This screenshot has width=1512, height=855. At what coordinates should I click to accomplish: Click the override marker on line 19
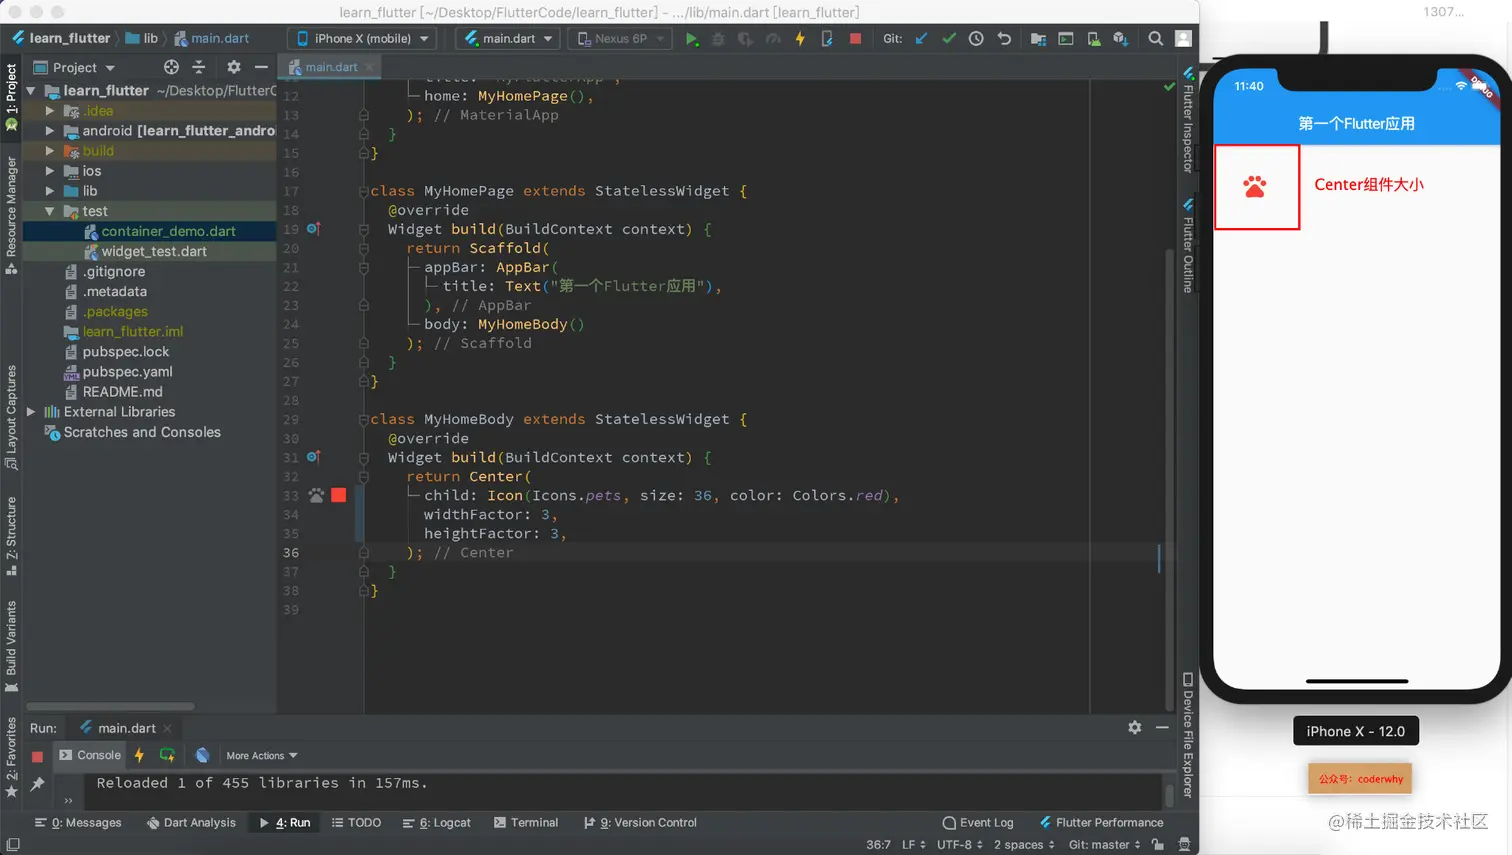tap(313, 229)
